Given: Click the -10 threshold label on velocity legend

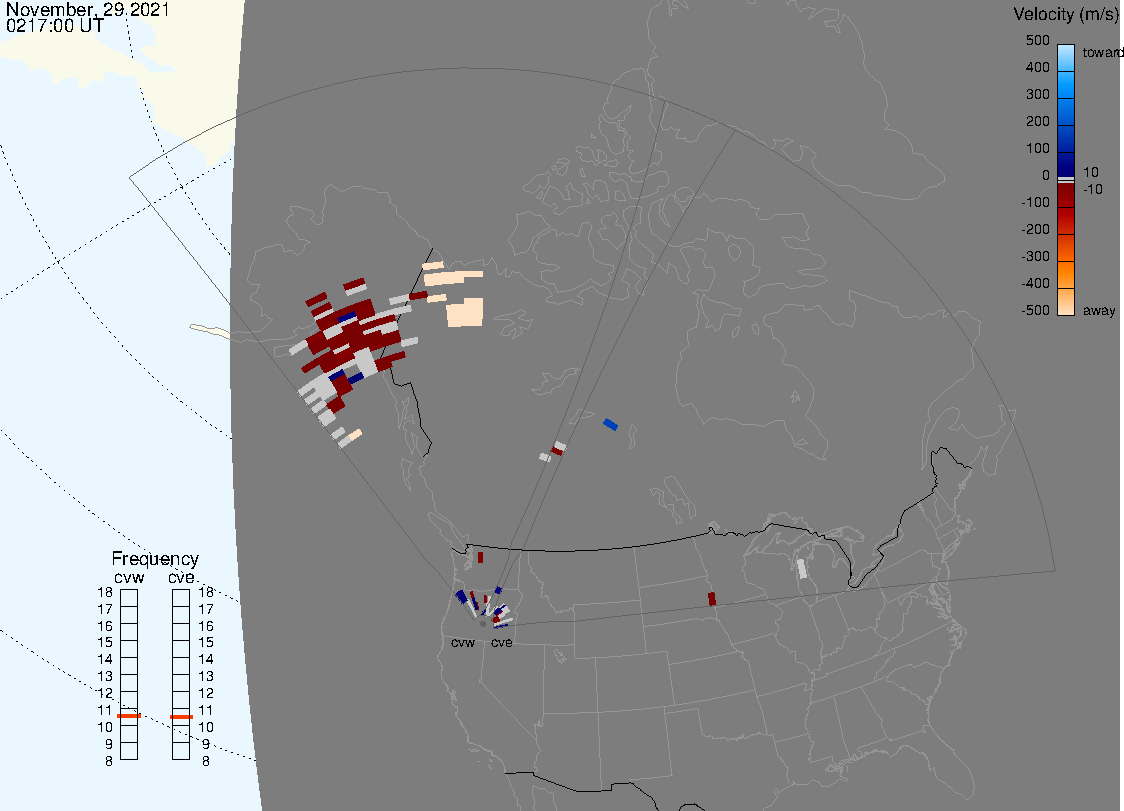Looking at the screenshot, I should (1092, 189).
